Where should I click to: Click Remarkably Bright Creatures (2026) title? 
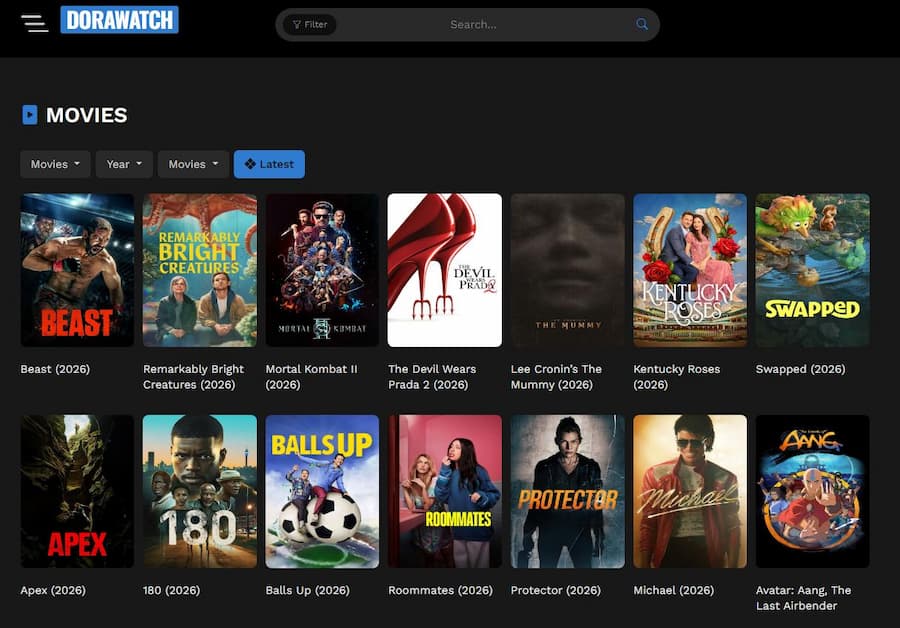coord(193,377)
